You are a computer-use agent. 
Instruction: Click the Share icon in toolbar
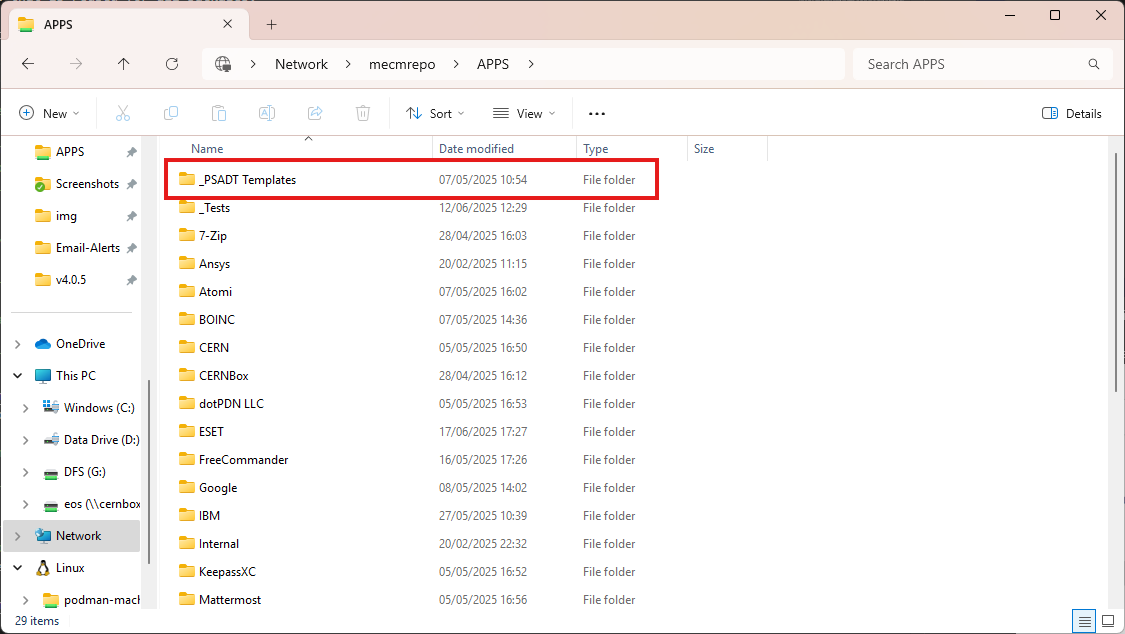315,114
